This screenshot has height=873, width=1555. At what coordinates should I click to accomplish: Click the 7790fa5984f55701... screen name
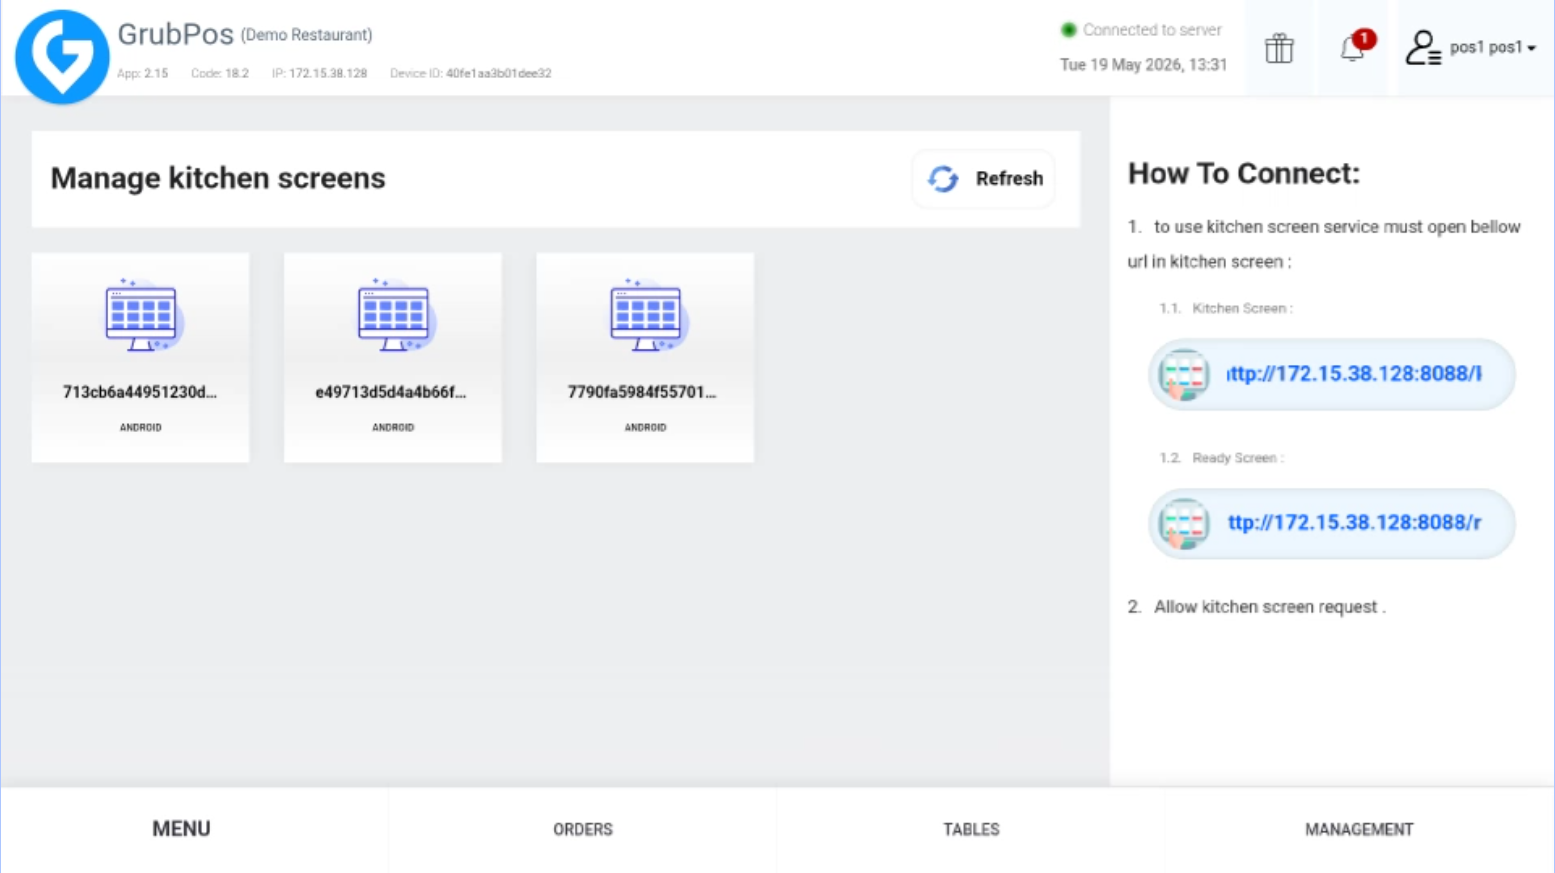642,392
